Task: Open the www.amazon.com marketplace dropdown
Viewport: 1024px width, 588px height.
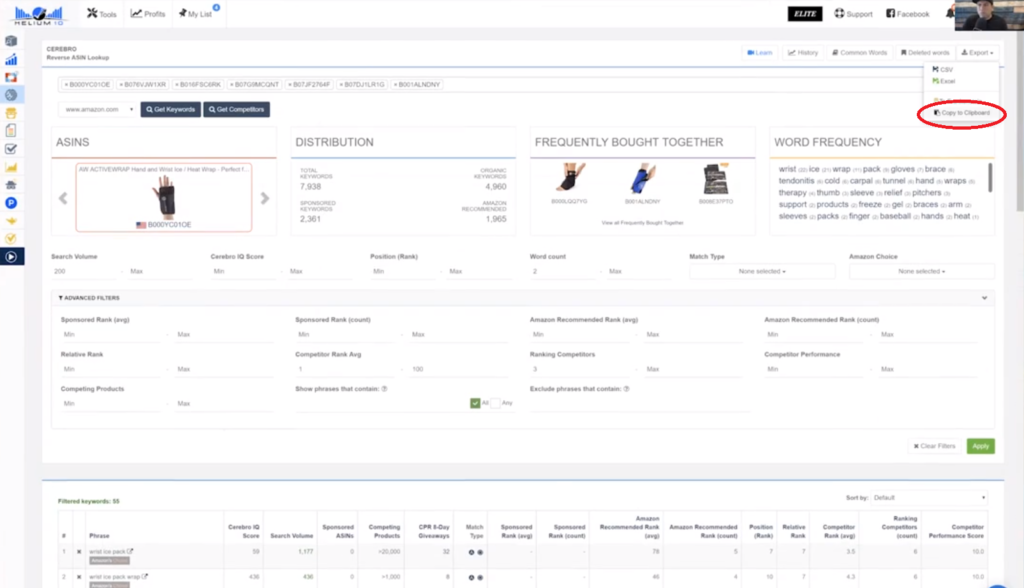Action: pyautogui.click(x=98, y=109)
